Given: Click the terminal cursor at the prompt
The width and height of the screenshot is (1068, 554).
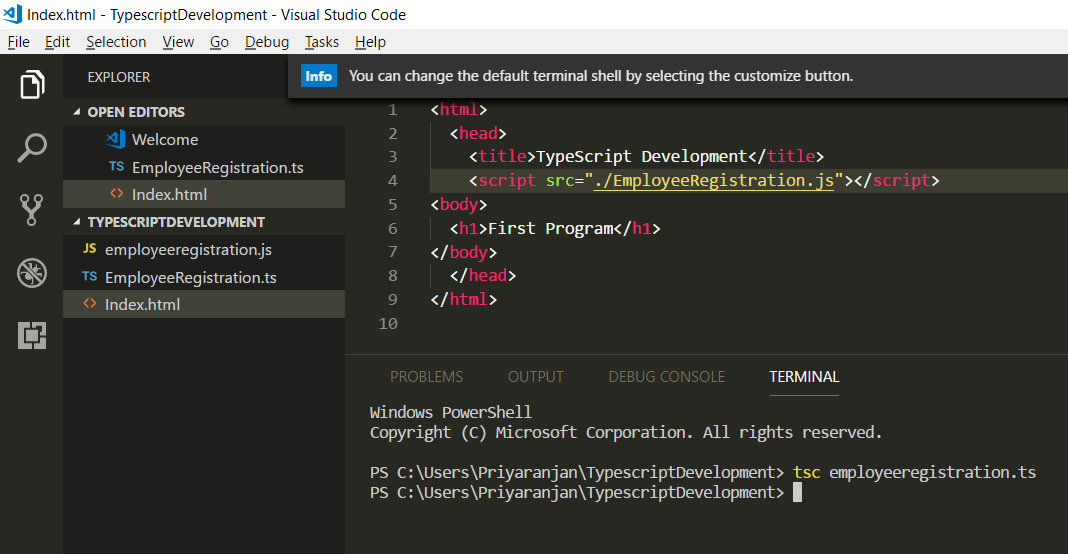Looking at the screenshot, I should point(798,492).
